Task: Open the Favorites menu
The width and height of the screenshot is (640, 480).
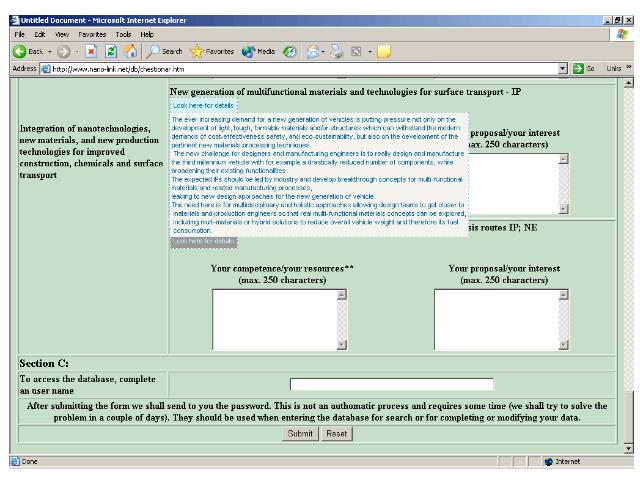Action: tap(92, 35)
